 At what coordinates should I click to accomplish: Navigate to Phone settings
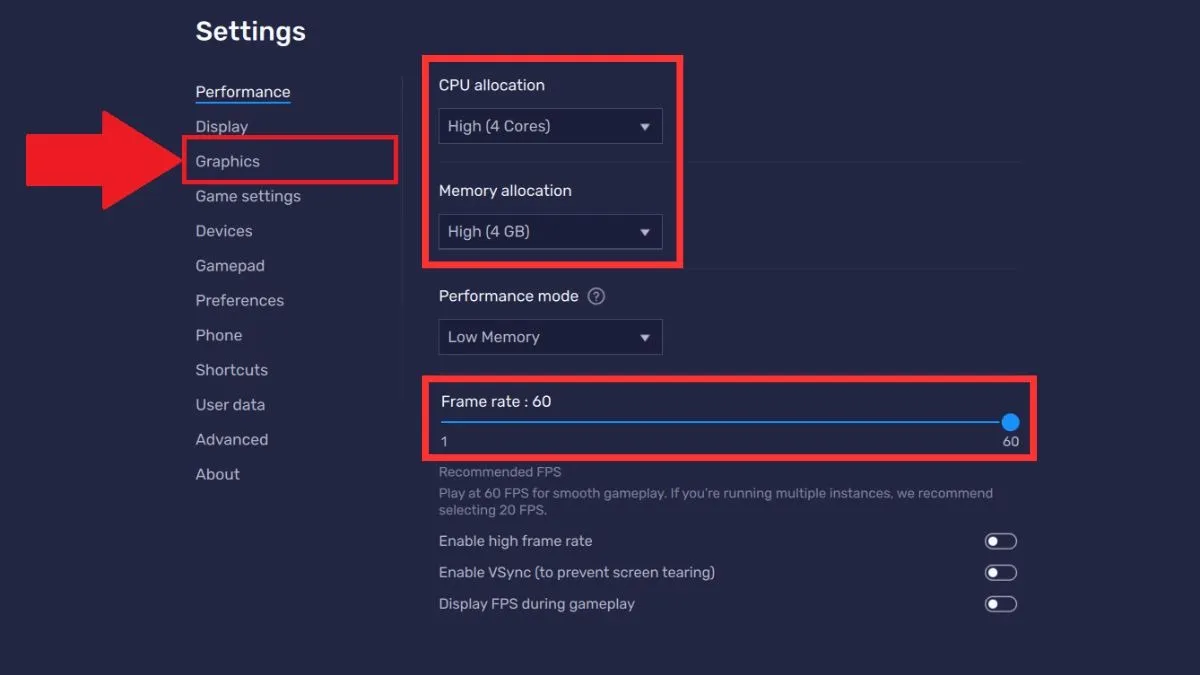coord(218,335)
